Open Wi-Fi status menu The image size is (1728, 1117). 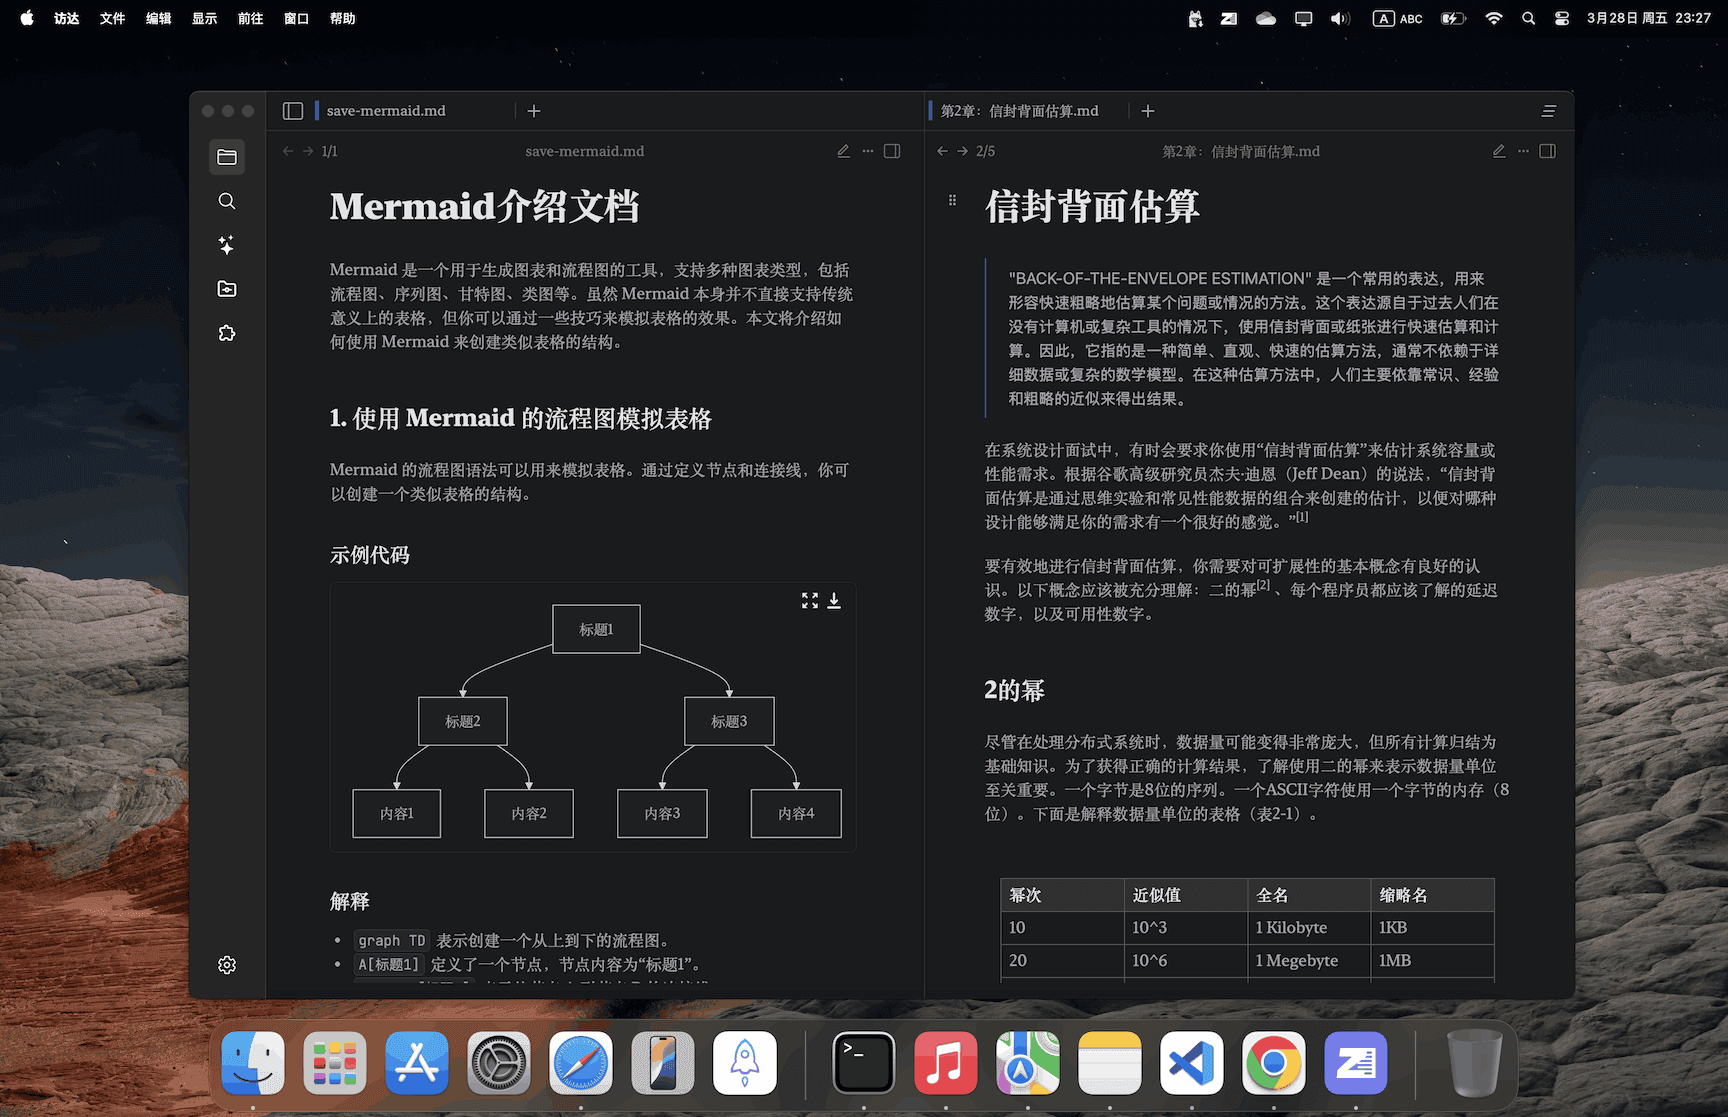(1494, 18)
